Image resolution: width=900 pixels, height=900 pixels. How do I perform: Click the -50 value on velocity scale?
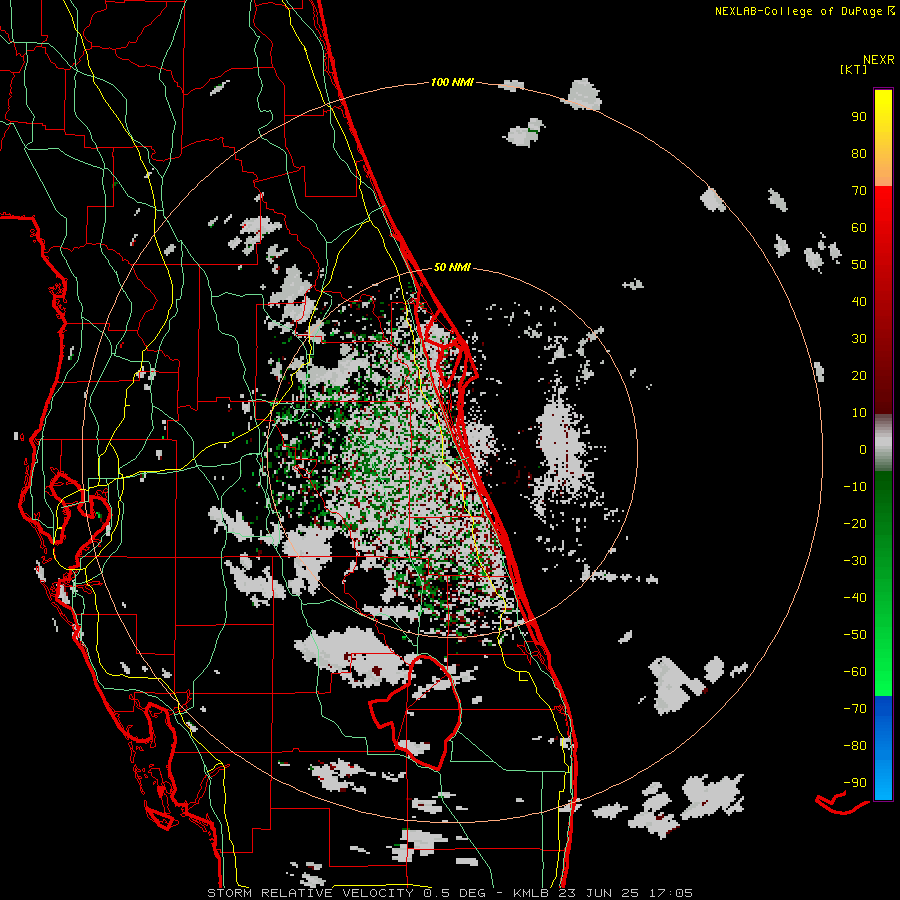[855, 635]
